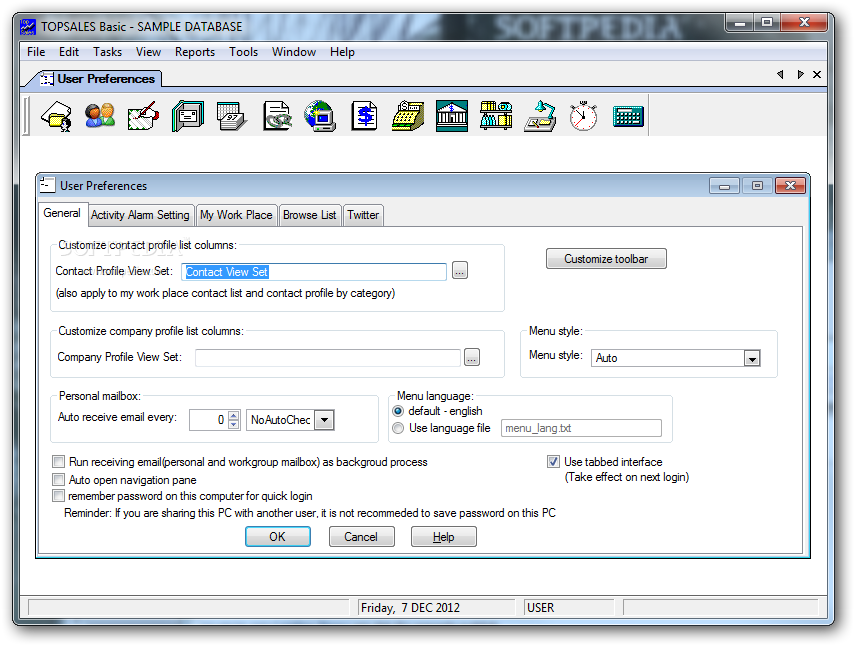The width and height of the screenshot is (855, 646).
Task: Open the Tools menu
Action: 243,52
